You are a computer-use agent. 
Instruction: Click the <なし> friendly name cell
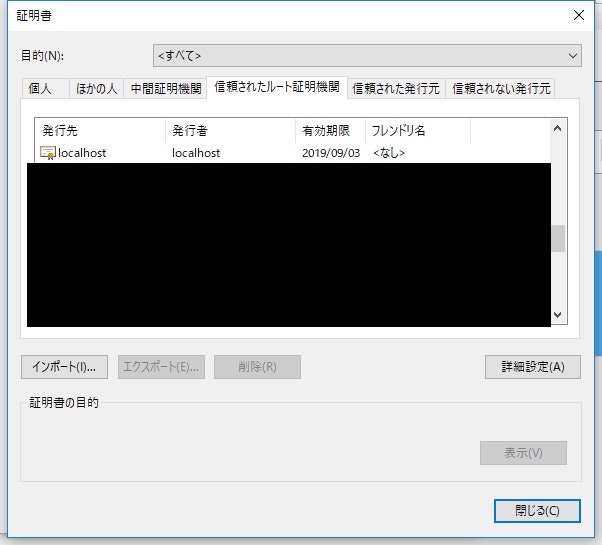click(389, 153)
